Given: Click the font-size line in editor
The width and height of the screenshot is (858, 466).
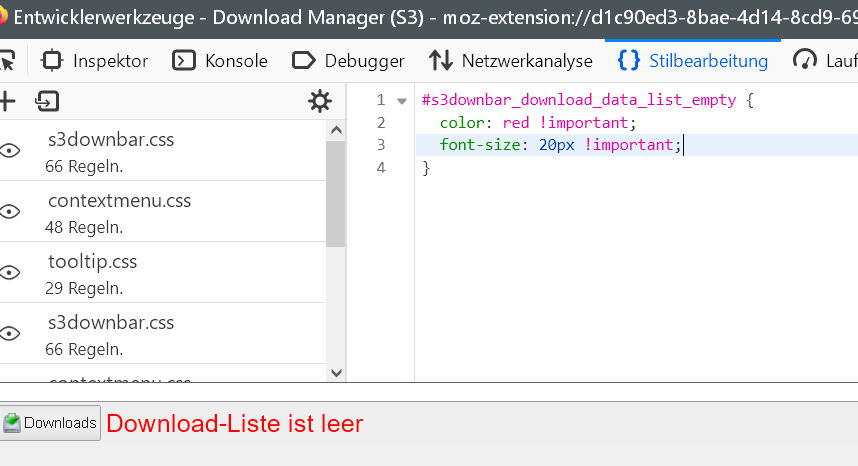Looking at the screenshot, I should point(560,145).
